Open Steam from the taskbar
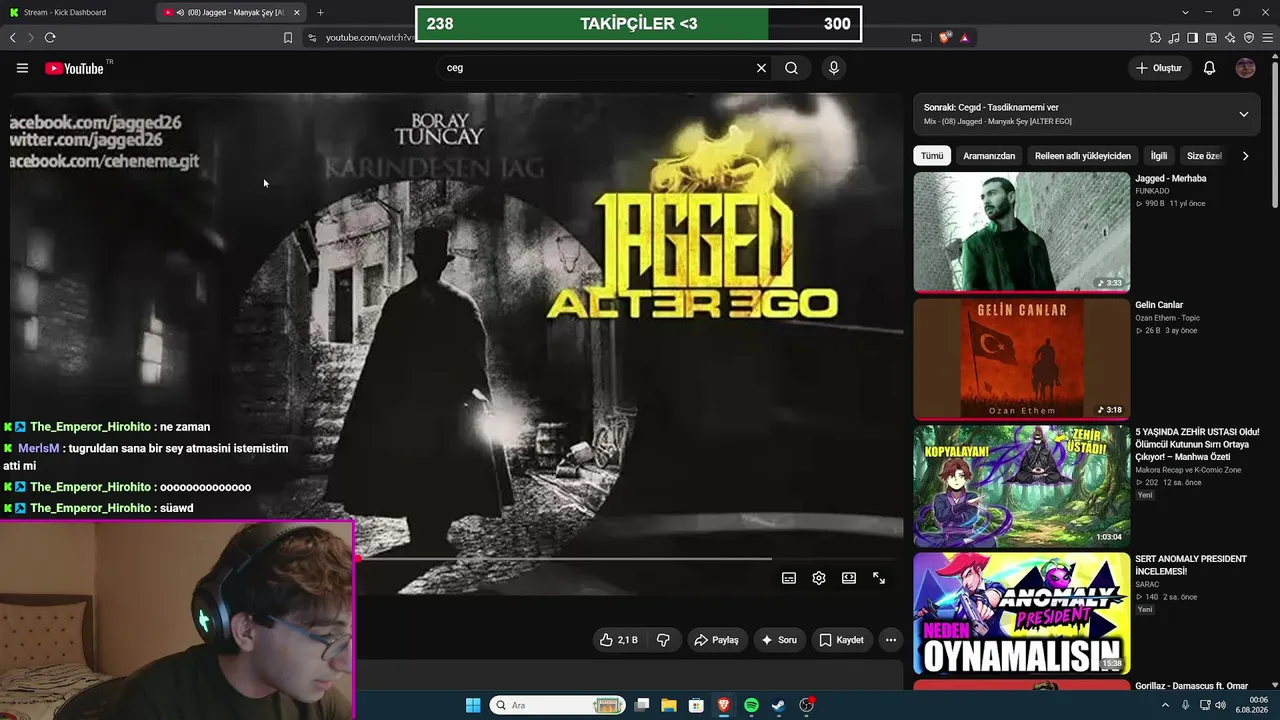 [x=779, y=705]
